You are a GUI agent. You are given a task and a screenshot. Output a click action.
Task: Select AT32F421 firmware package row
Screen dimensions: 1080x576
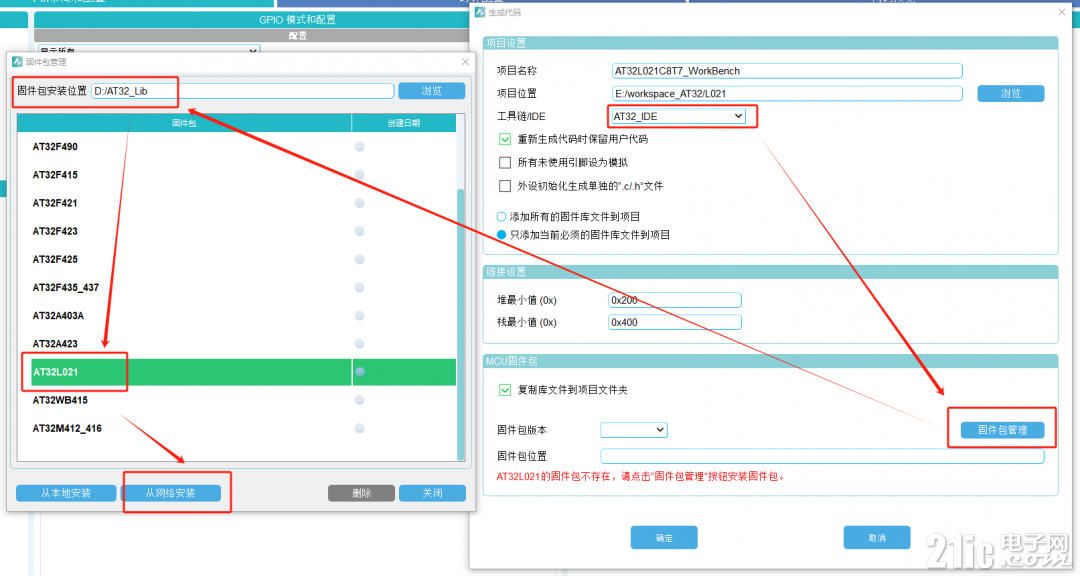(236, 203)
